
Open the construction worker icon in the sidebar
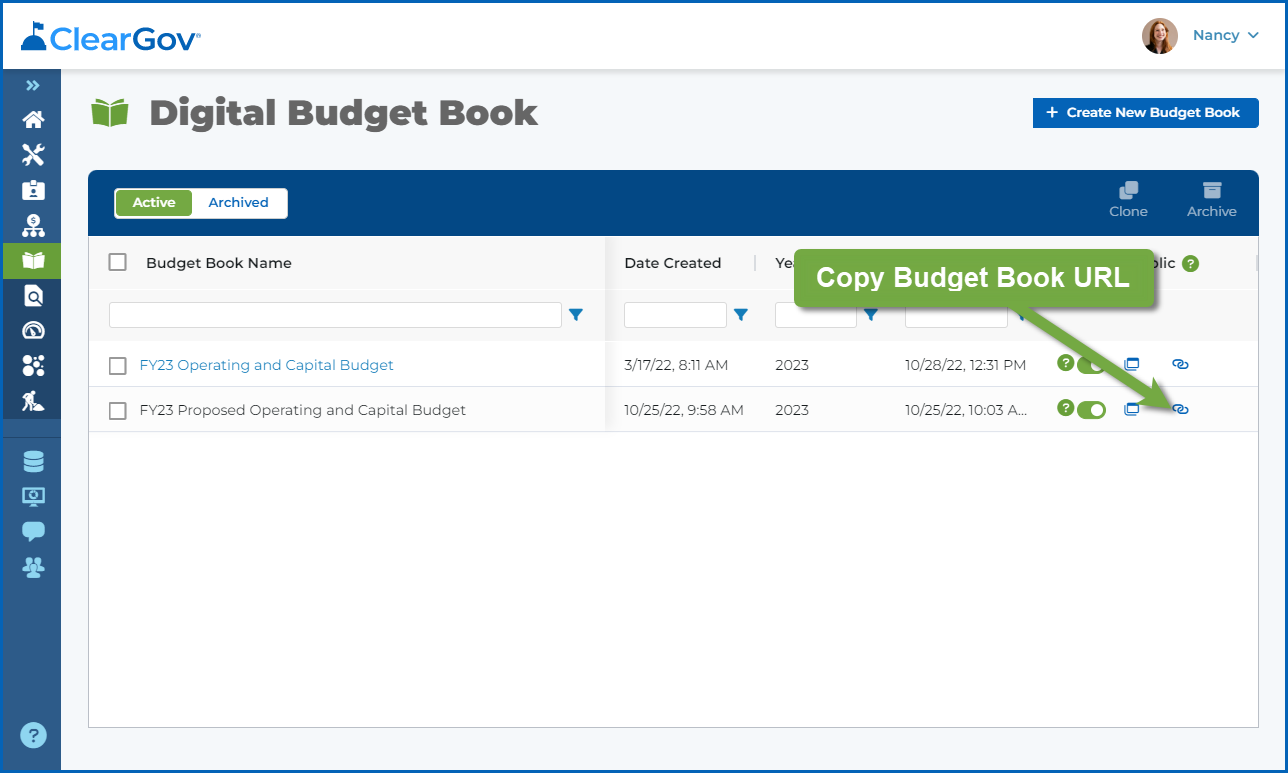[x=33, y=401]
